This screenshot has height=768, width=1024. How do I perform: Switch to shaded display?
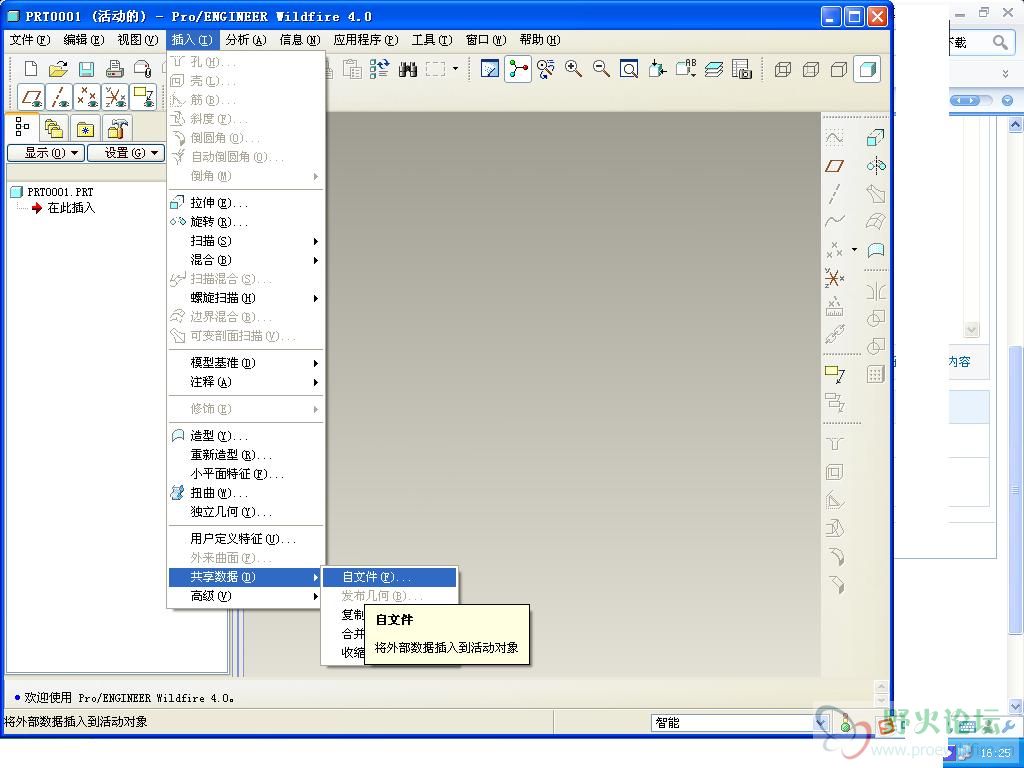click(867, 69)
